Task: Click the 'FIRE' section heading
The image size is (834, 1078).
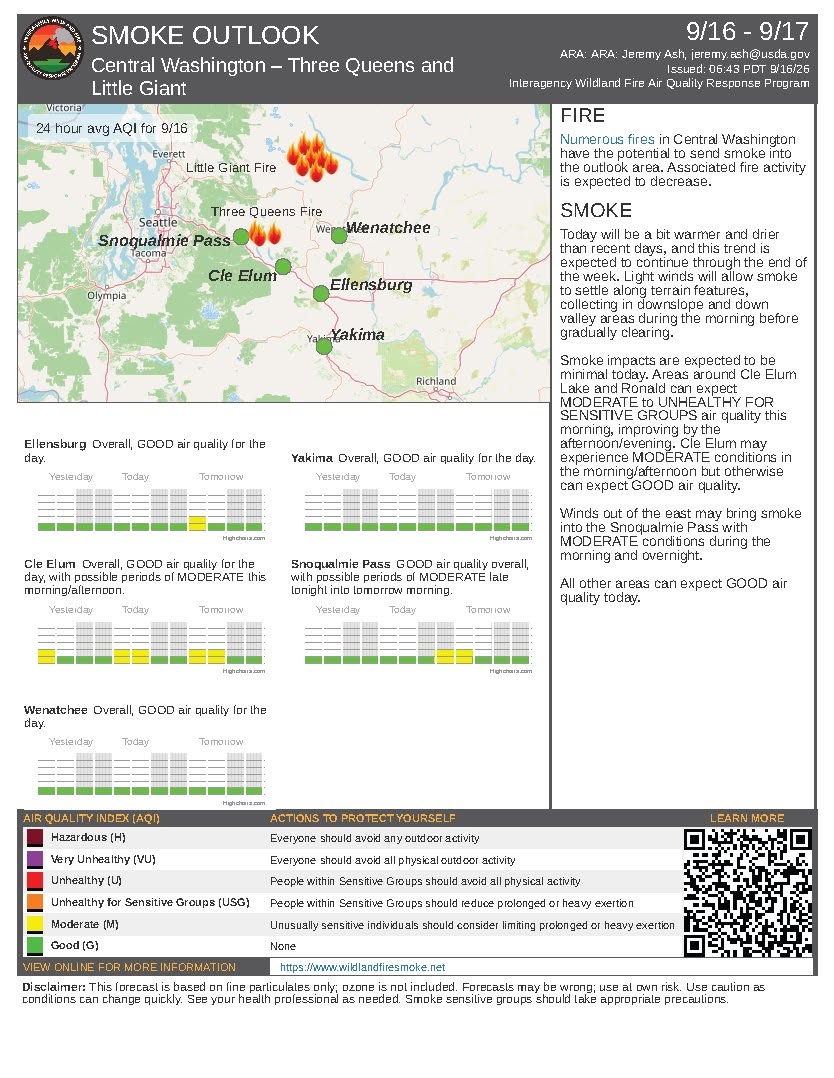Action: [582, 116]
